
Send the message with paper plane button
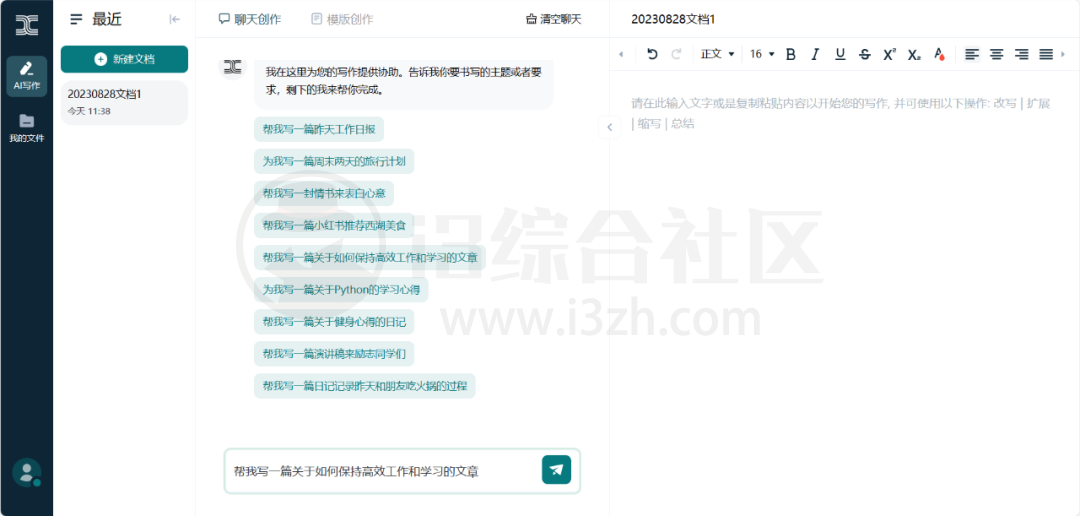(x=557, y=470)
